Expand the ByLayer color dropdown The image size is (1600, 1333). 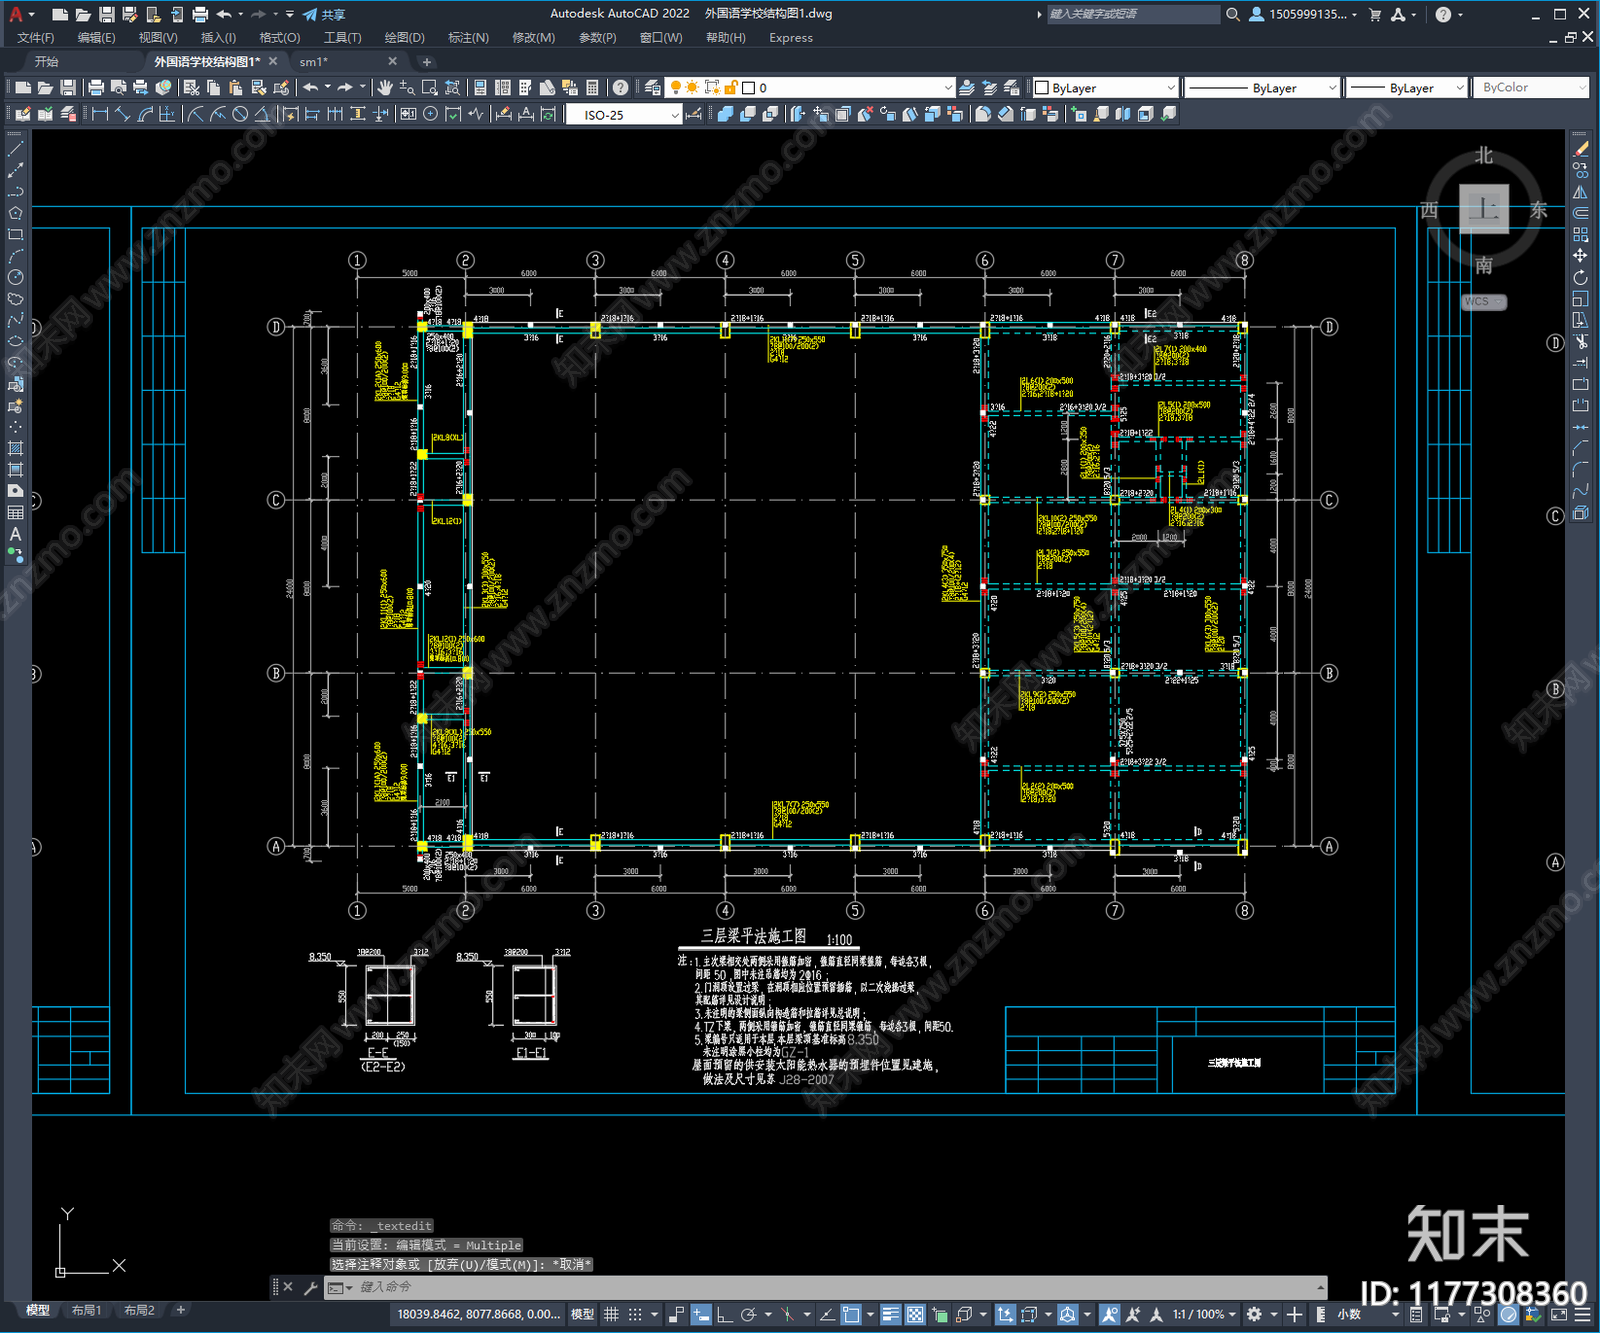(1105, 88)
